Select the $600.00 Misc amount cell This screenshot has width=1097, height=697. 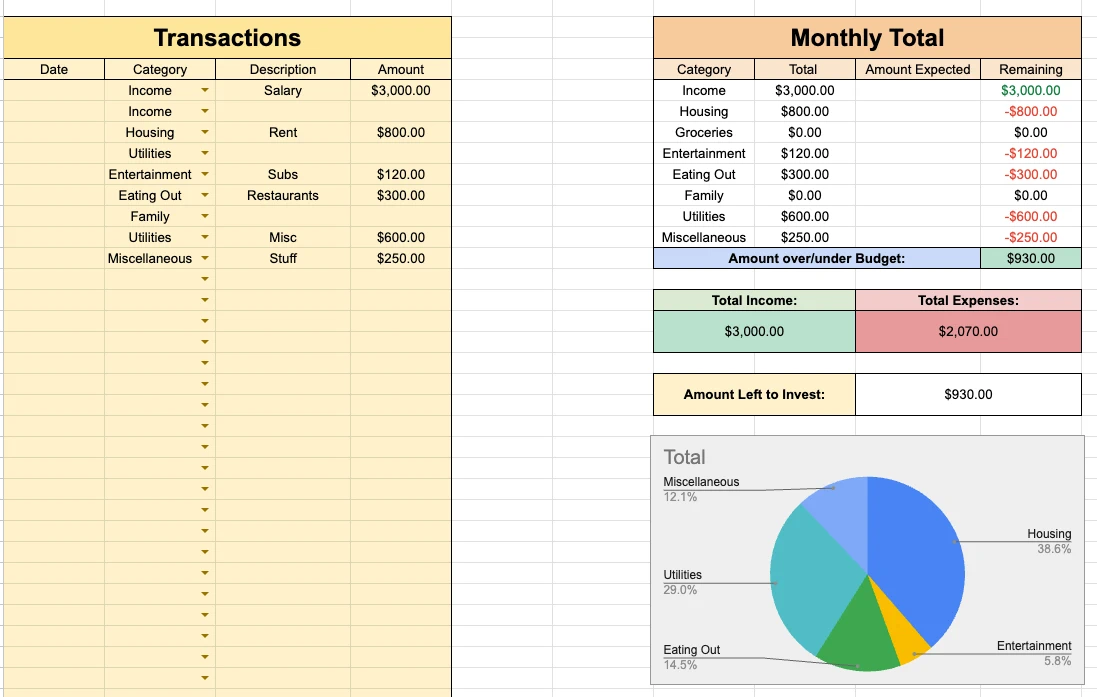coord(401,237)
